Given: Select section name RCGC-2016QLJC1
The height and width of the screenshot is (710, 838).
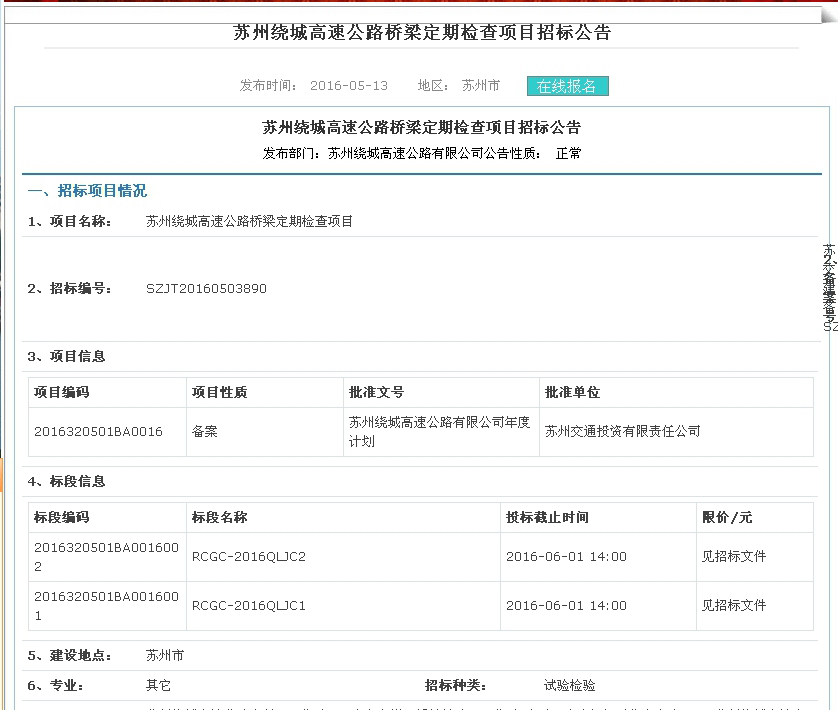Looking at the screenshot, I should click(248, 606).
